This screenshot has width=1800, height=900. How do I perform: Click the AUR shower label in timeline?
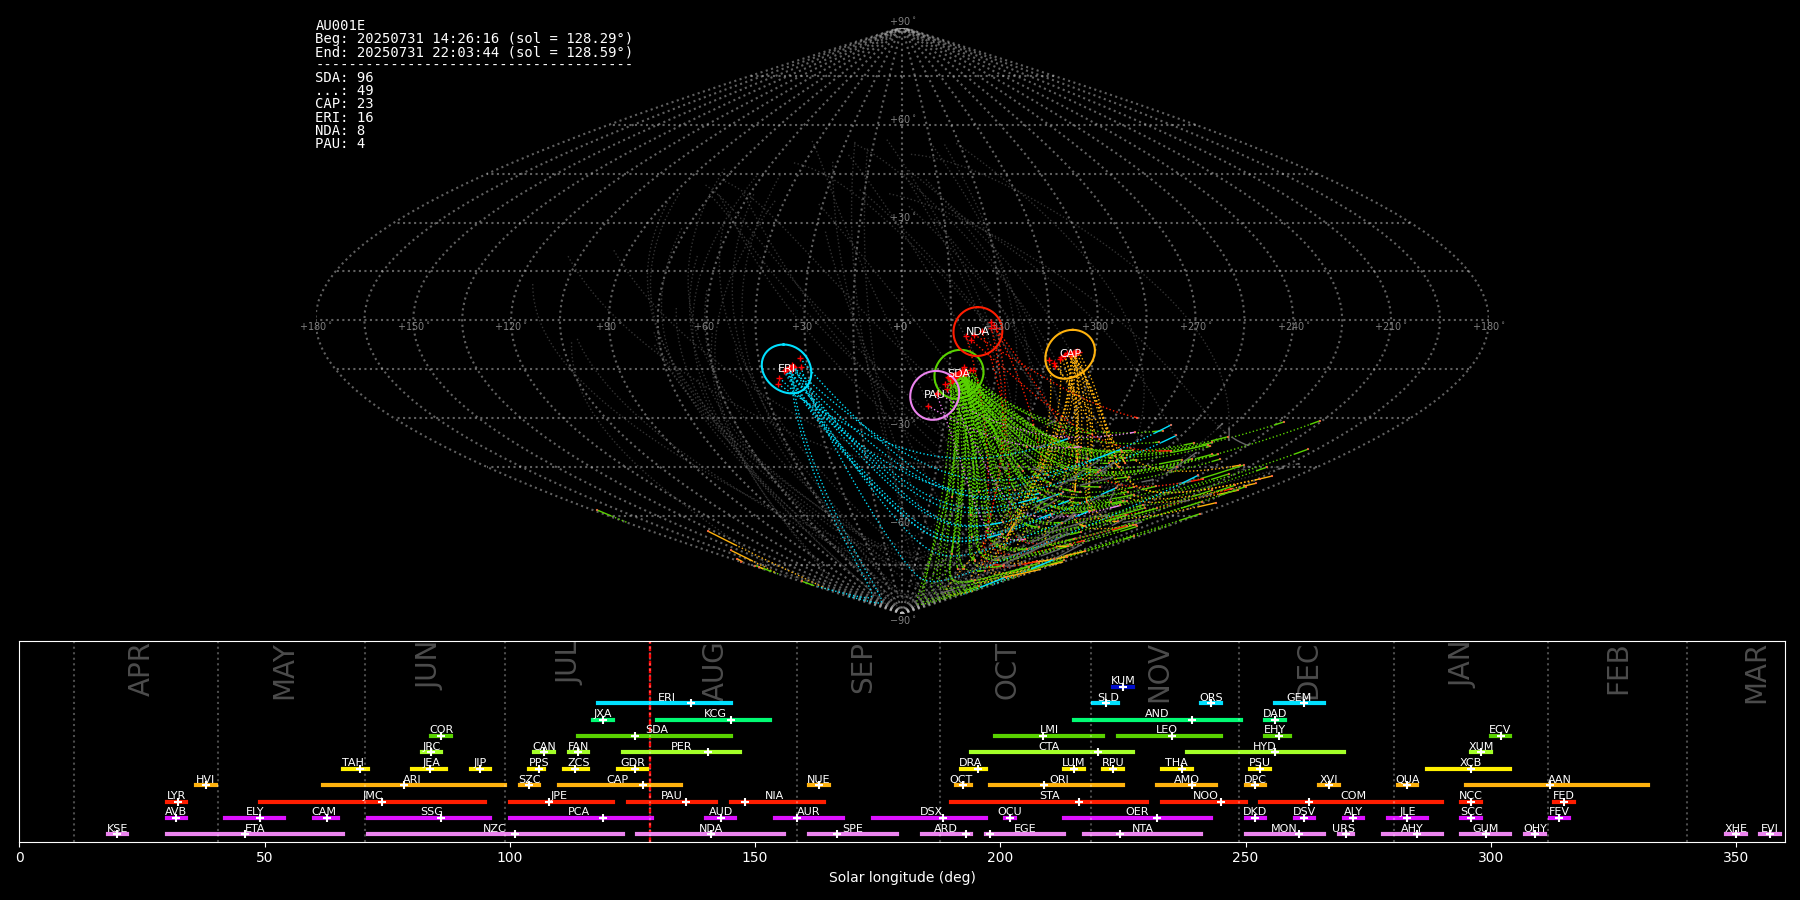[x=808, y=812]
